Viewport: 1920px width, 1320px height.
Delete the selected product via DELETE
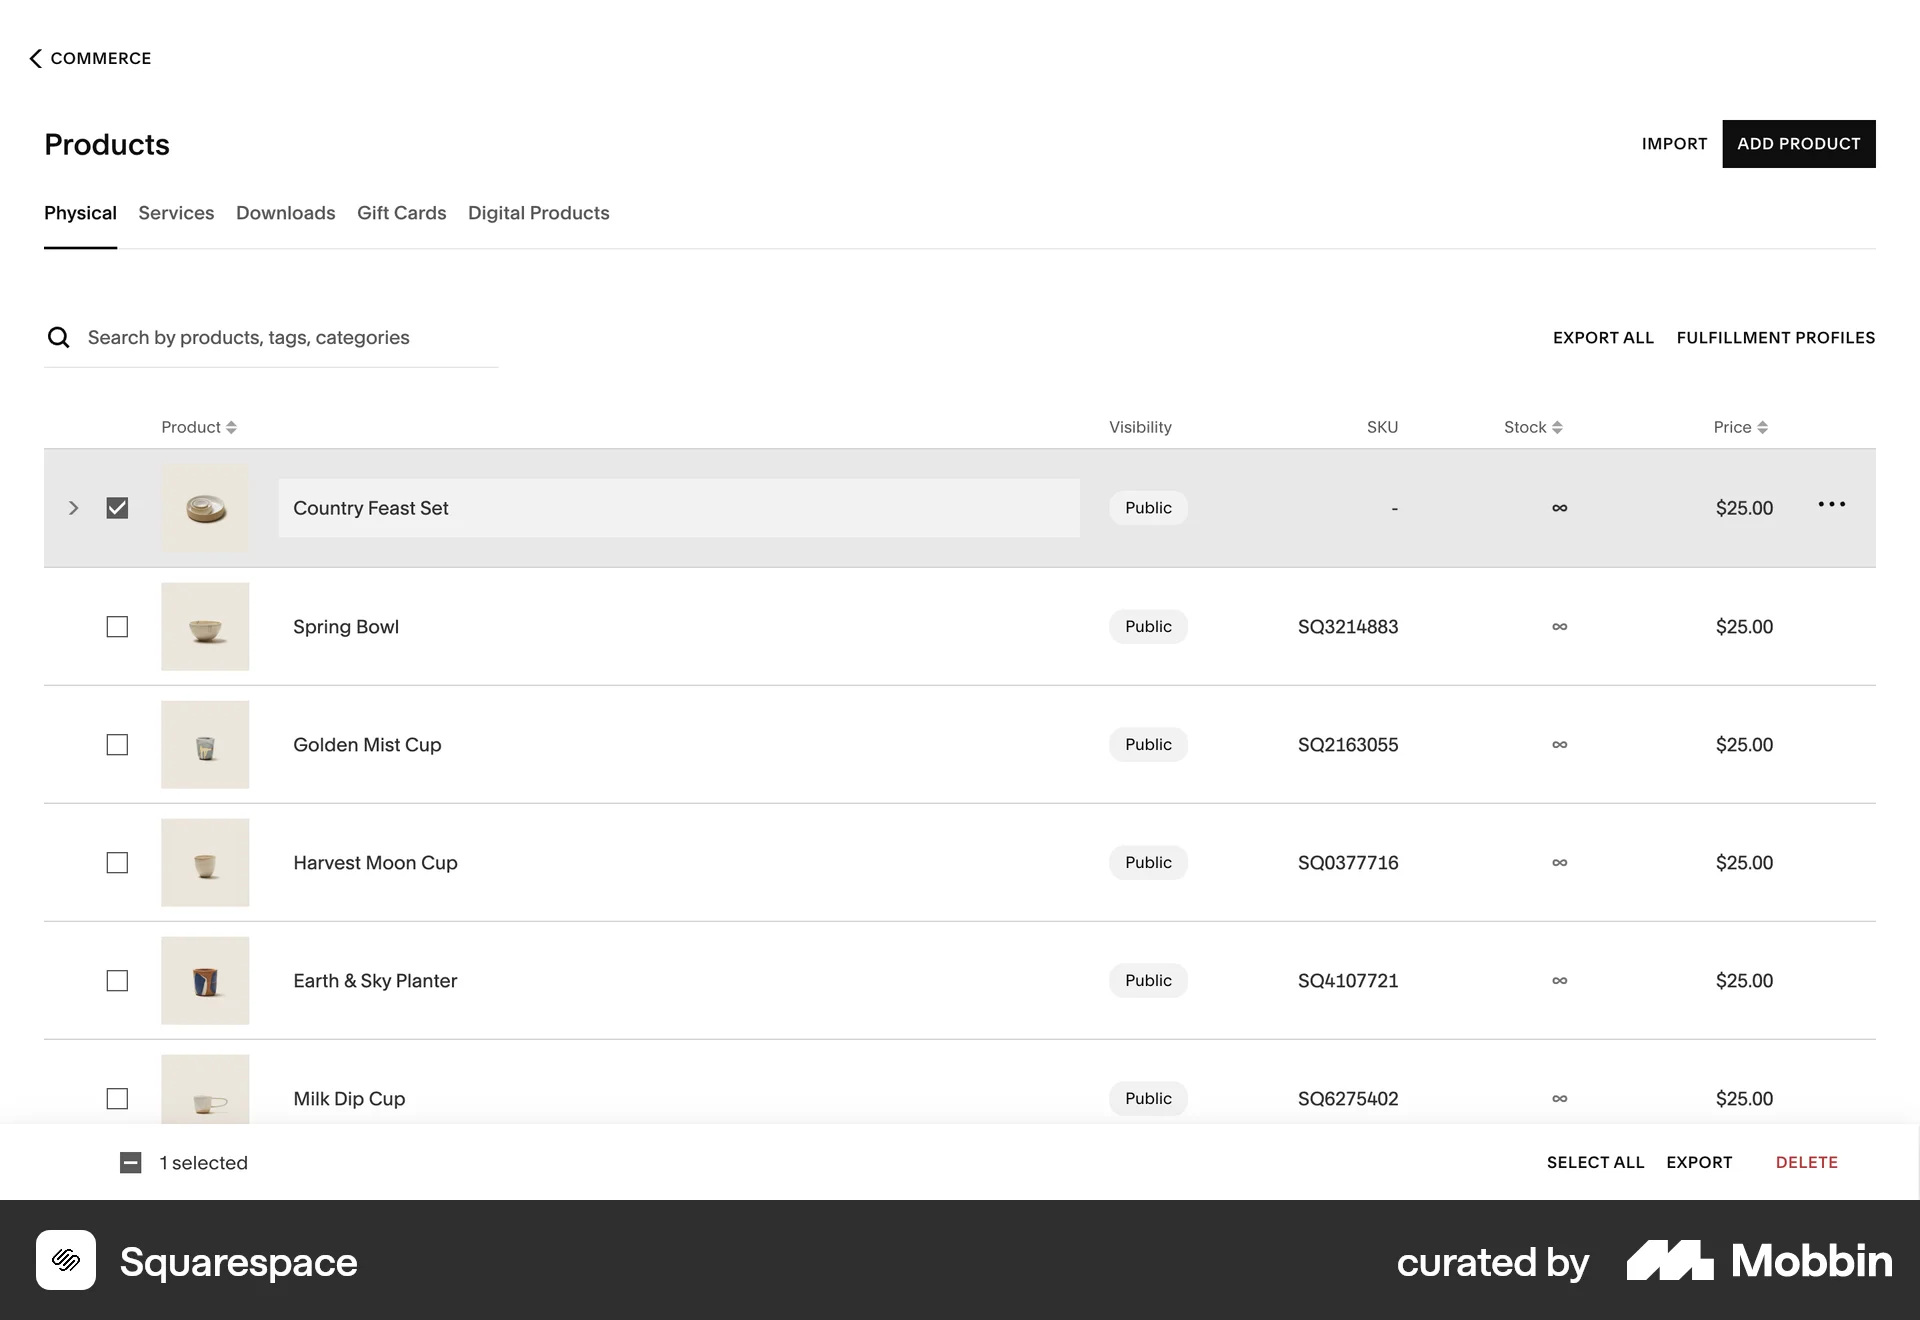(x=1806, y=1162)
